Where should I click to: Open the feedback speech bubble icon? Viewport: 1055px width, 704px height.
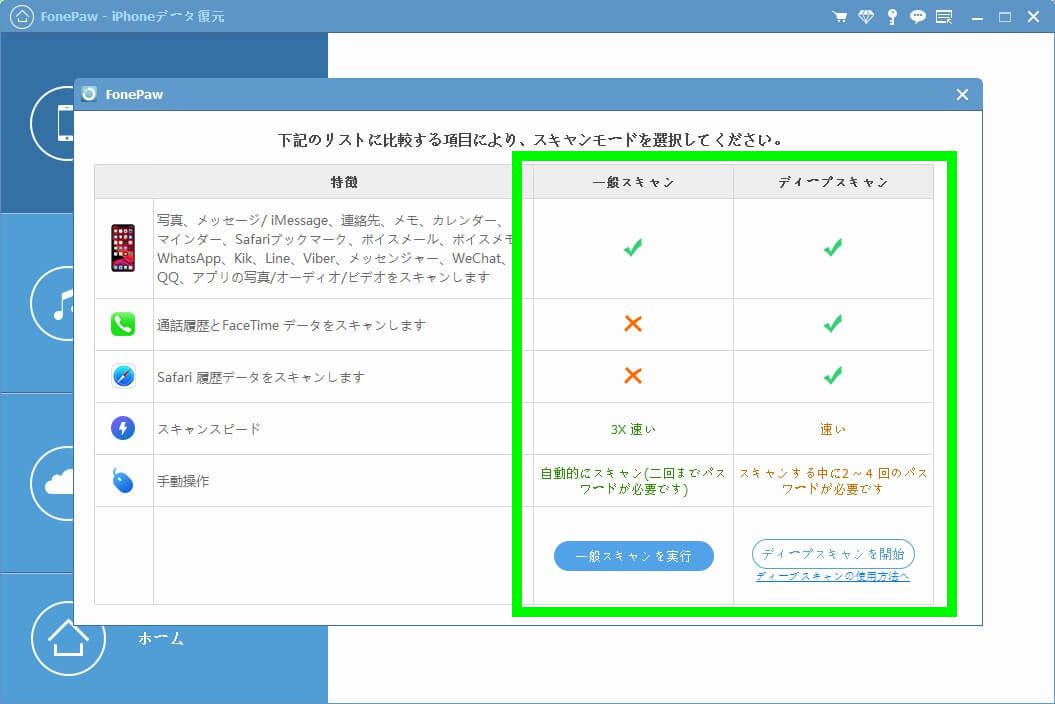click(x=917, y=17)
